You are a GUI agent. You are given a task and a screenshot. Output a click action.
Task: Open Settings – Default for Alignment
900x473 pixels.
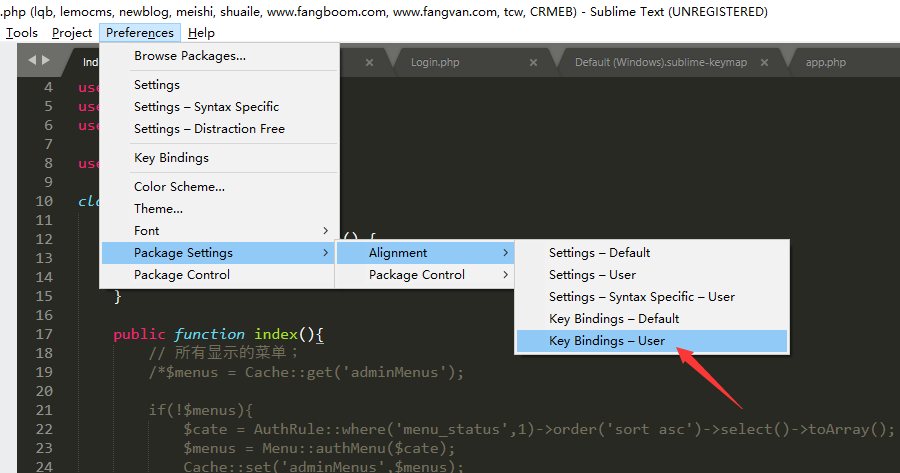point(652,253)
